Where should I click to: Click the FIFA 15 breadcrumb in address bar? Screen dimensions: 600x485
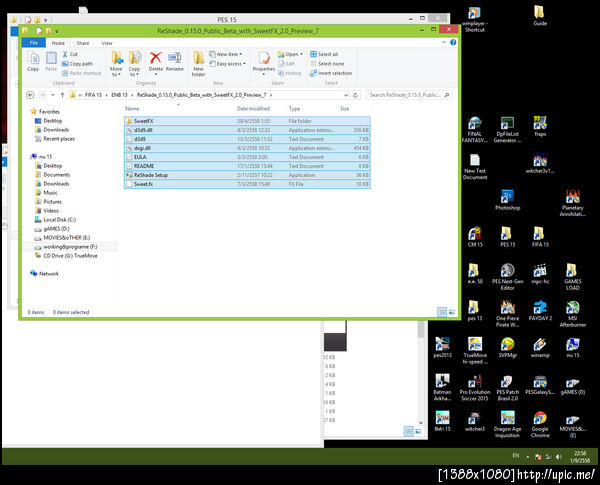pos(93,95)
